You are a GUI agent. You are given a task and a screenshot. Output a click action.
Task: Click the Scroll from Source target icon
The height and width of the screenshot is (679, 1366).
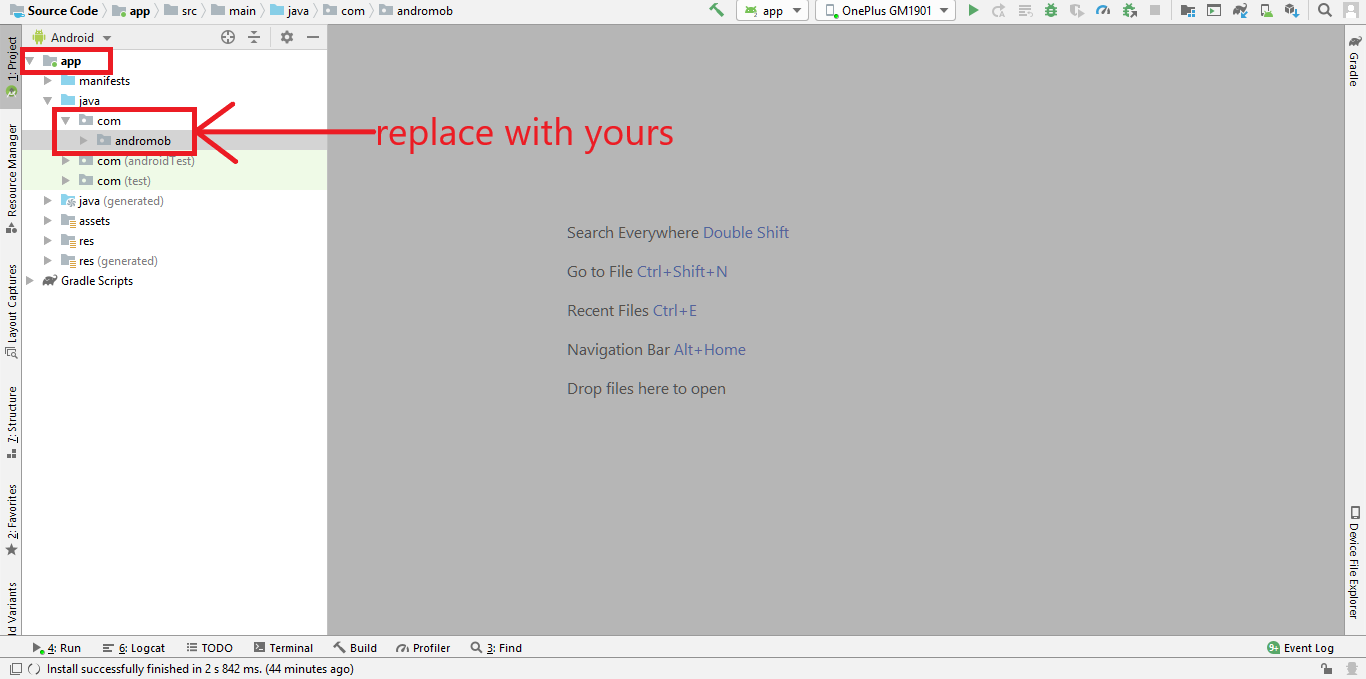(228, 37)
